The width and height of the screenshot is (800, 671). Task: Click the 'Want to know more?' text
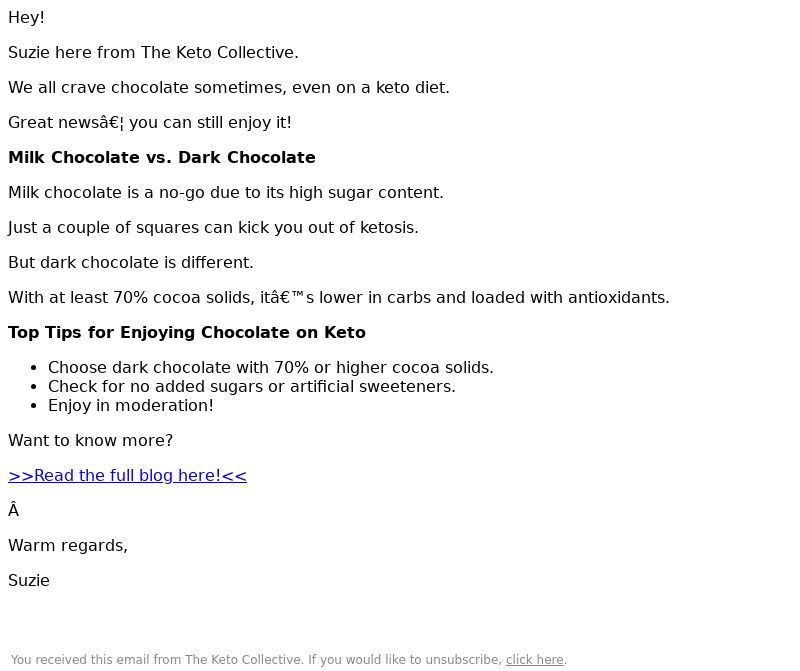tap(91, 441)
